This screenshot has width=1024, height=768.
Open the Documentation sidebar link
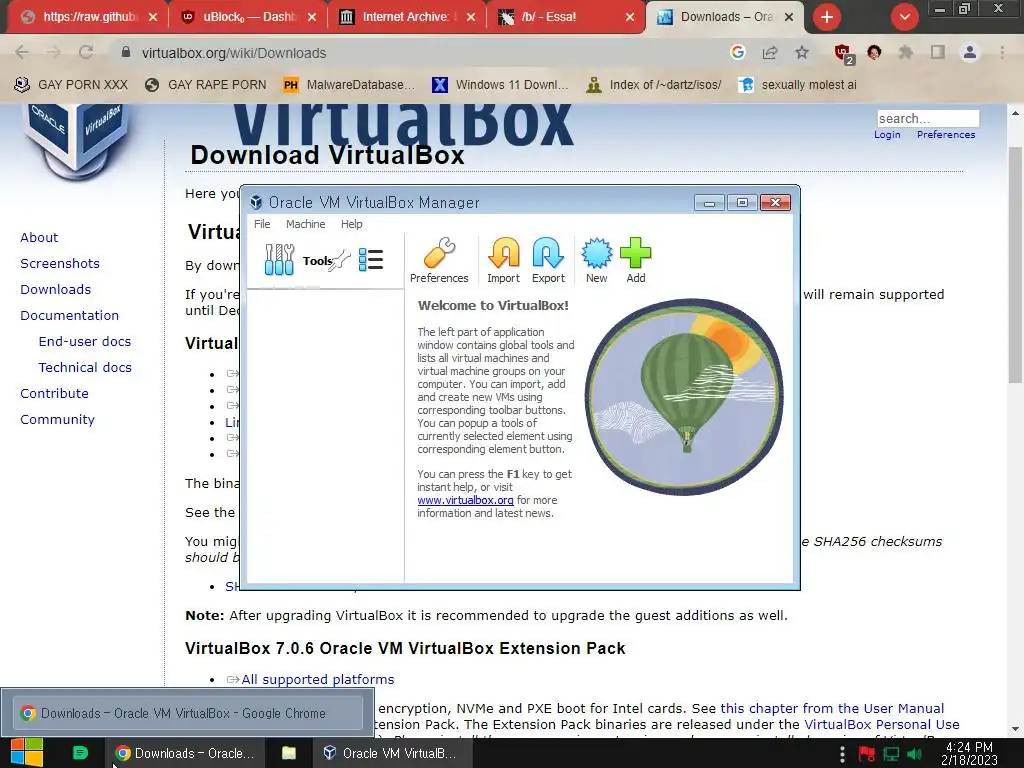(69, 315)
